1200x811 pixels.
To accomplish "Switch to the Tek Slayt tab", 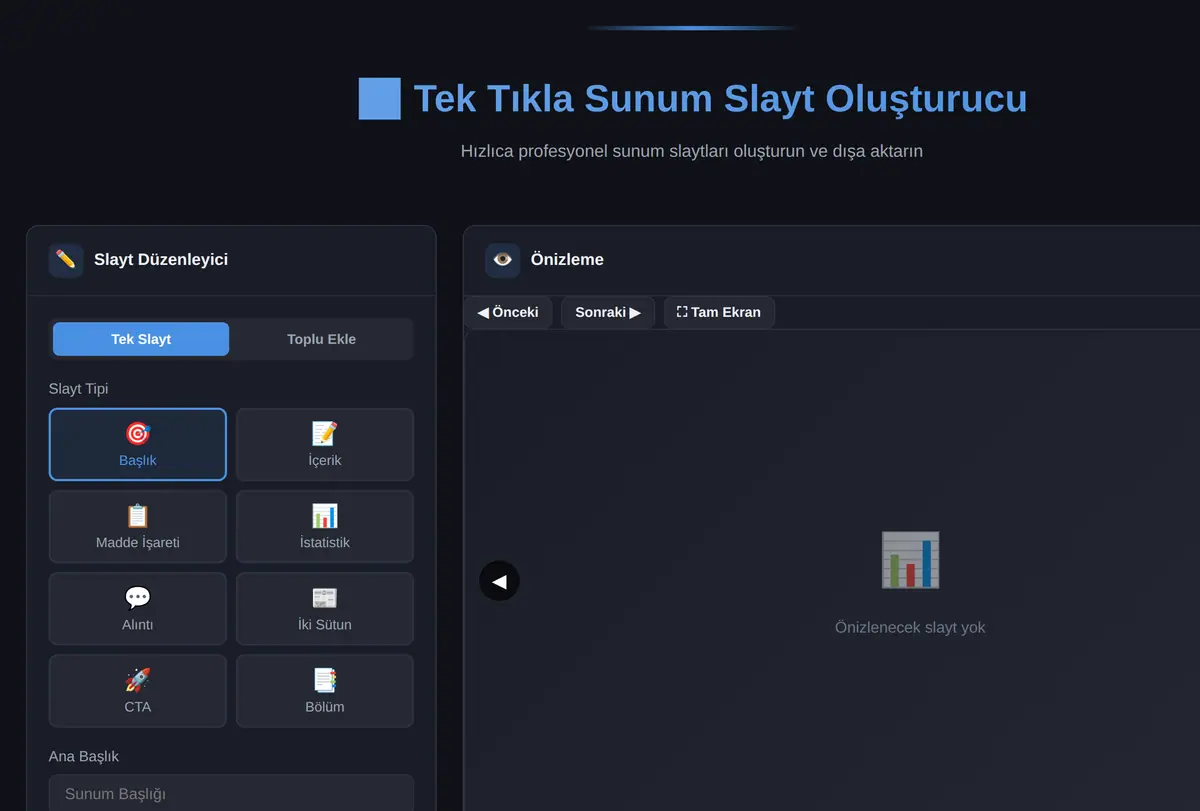I will (141, 339).
